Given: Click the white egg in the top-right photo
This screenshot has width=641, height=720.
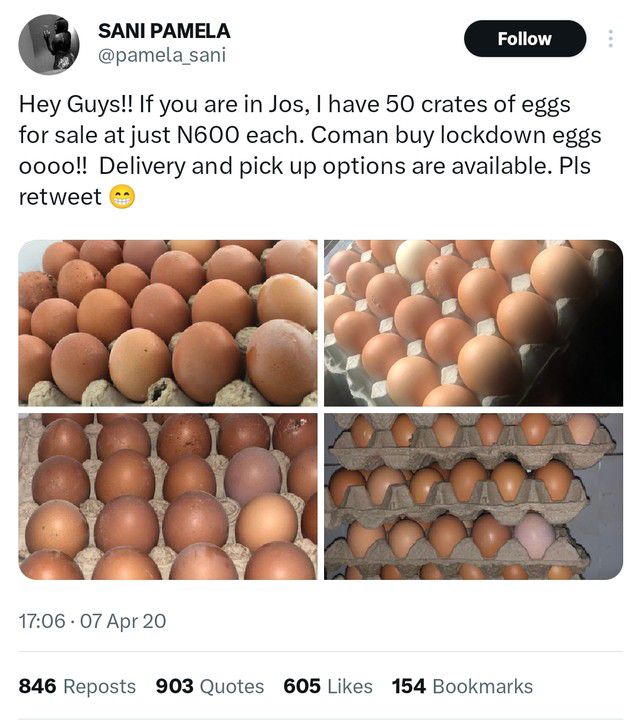Looking at the screenshot, I should click(416, 261).
